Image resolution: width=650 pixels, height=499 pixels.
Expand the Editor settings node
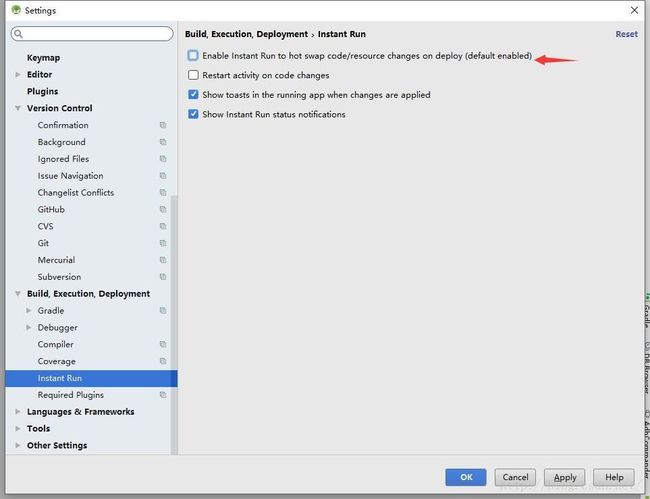18,75
